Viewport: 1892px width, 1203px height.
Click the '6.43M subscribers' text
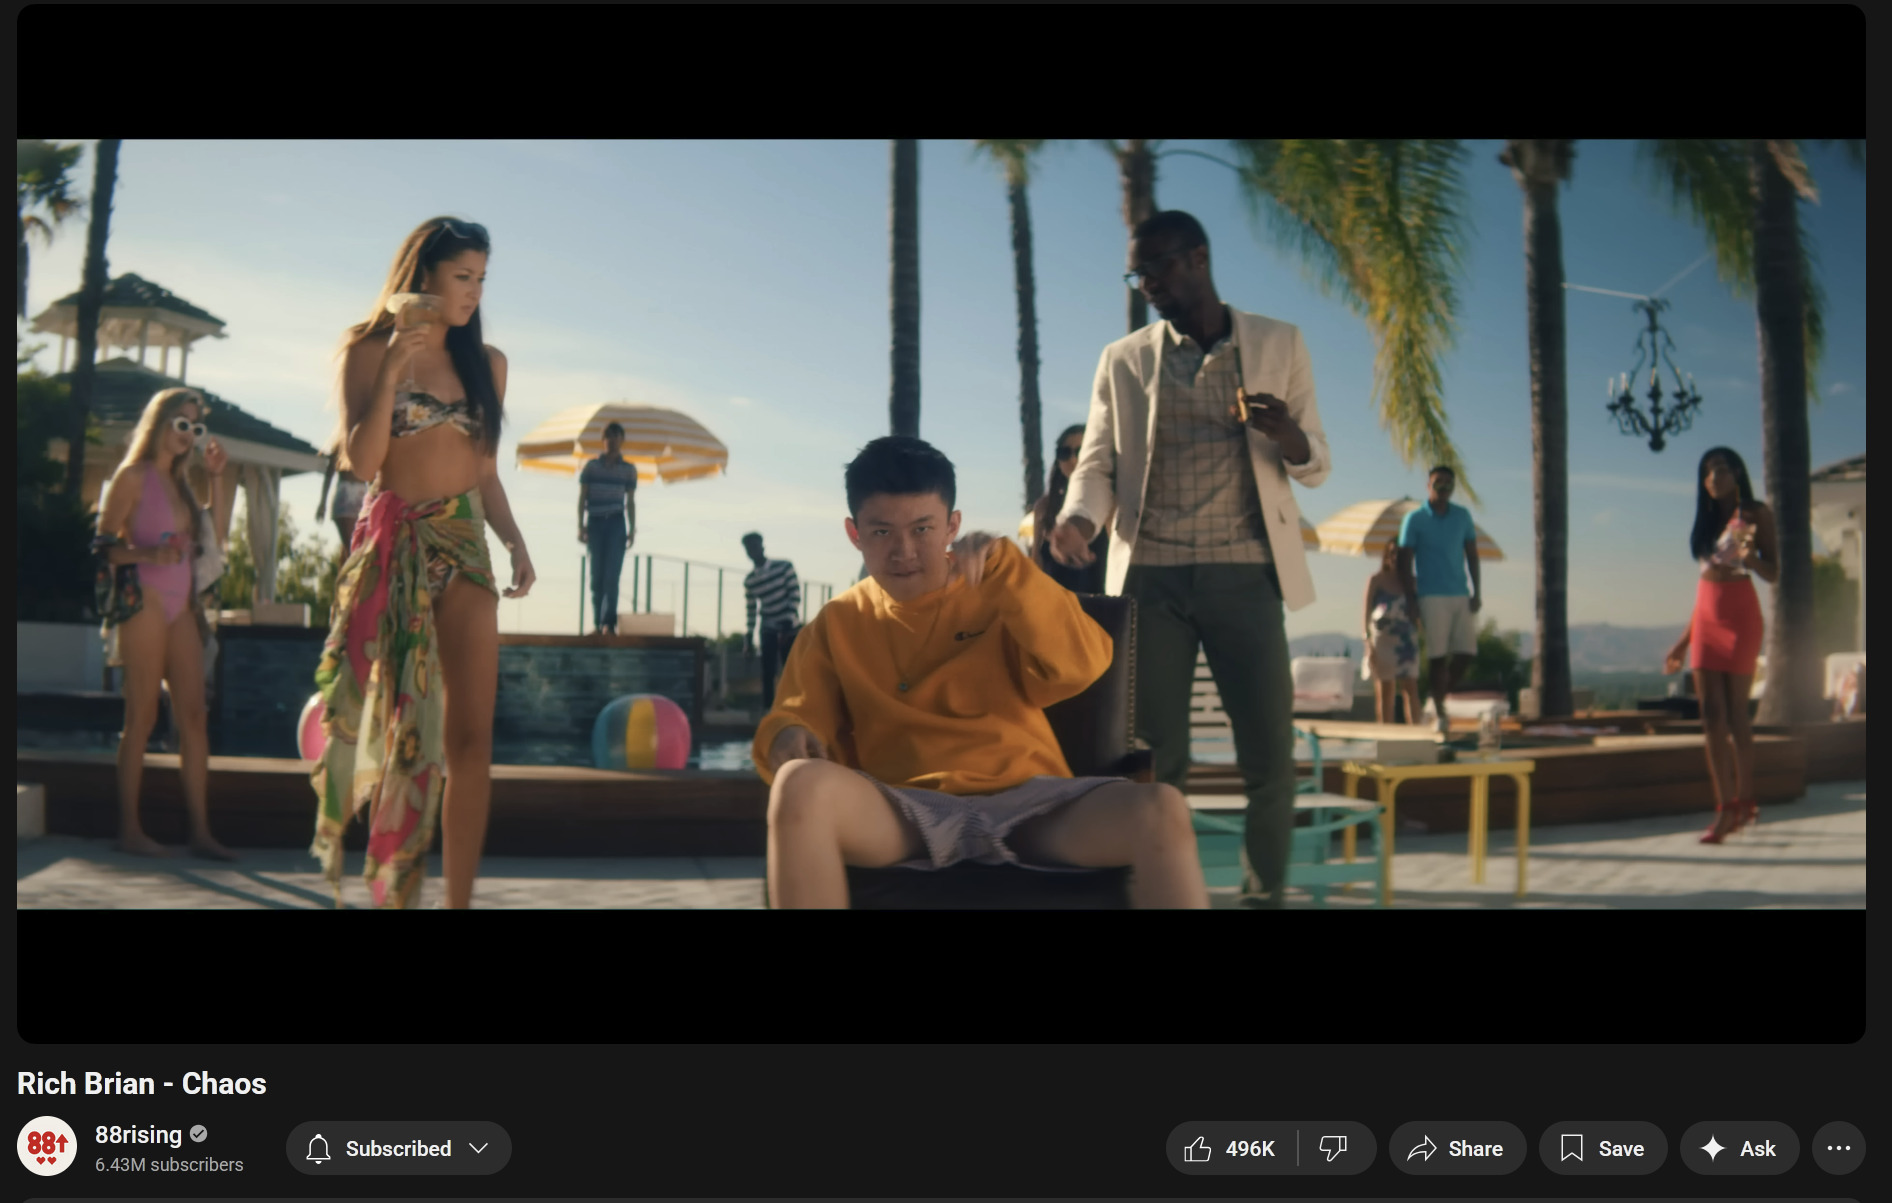[x=169, y=1164]
